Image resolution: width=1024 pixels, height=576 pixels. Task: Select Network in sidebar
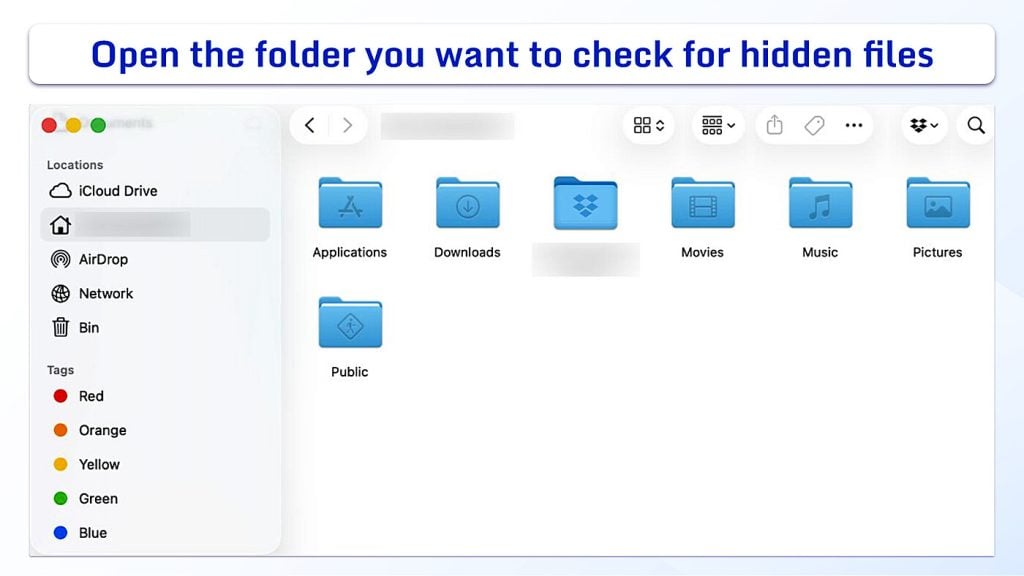point(155,293)
